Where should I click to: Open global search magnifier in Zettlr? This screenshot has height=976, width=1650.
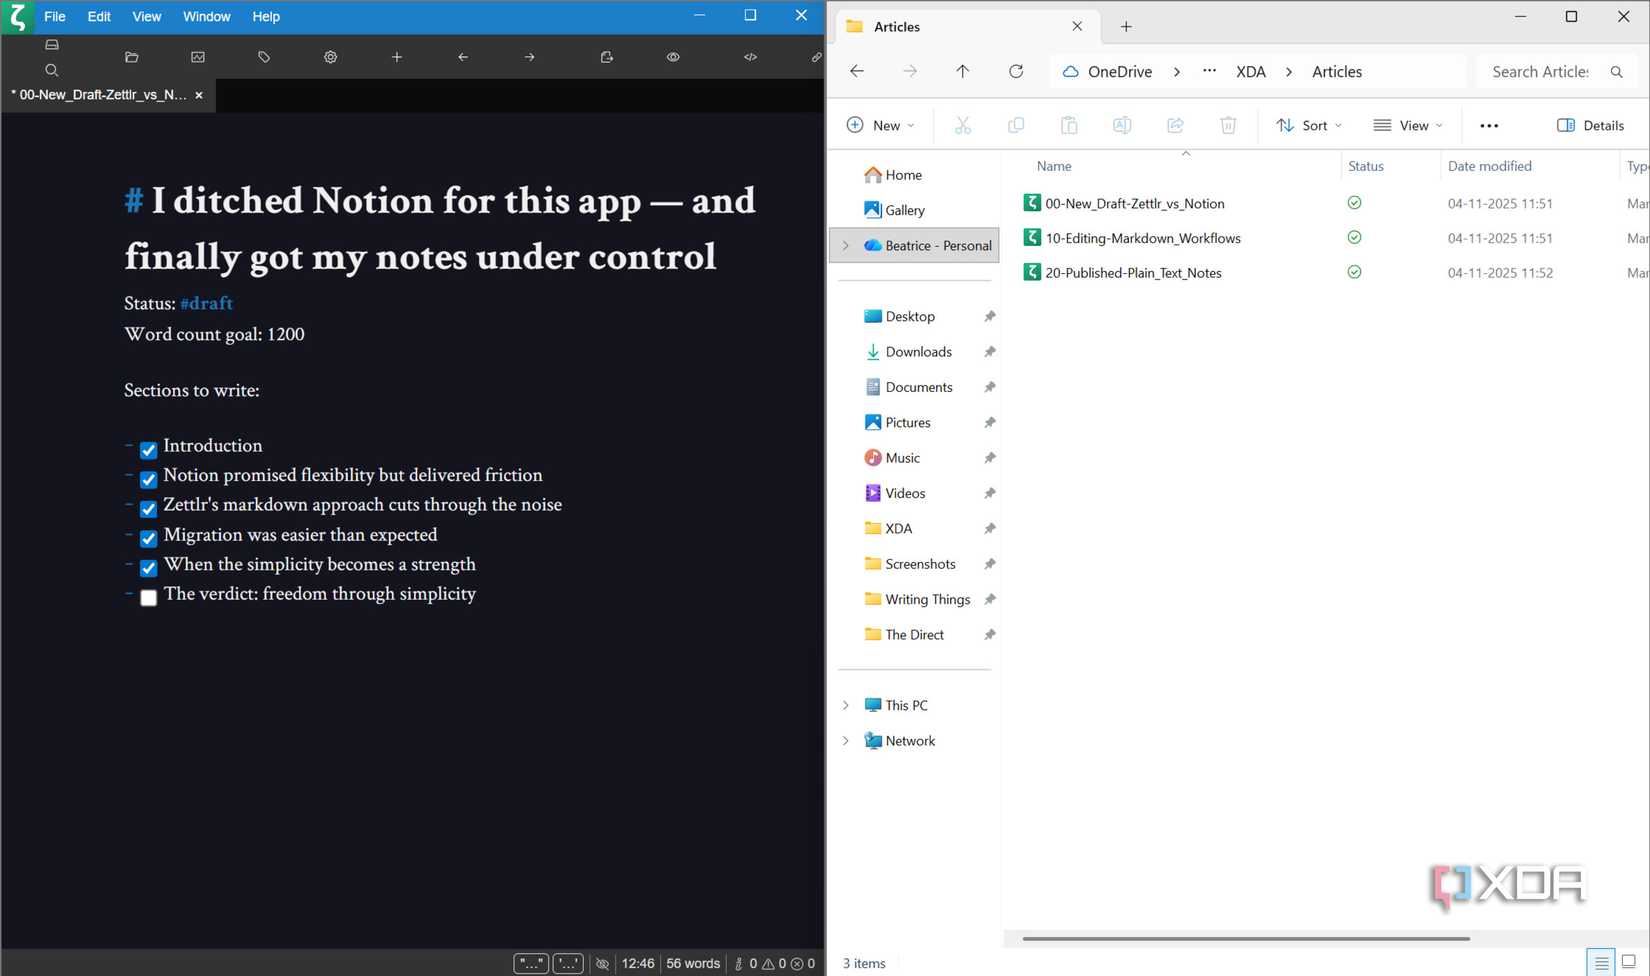click(52, 70)
